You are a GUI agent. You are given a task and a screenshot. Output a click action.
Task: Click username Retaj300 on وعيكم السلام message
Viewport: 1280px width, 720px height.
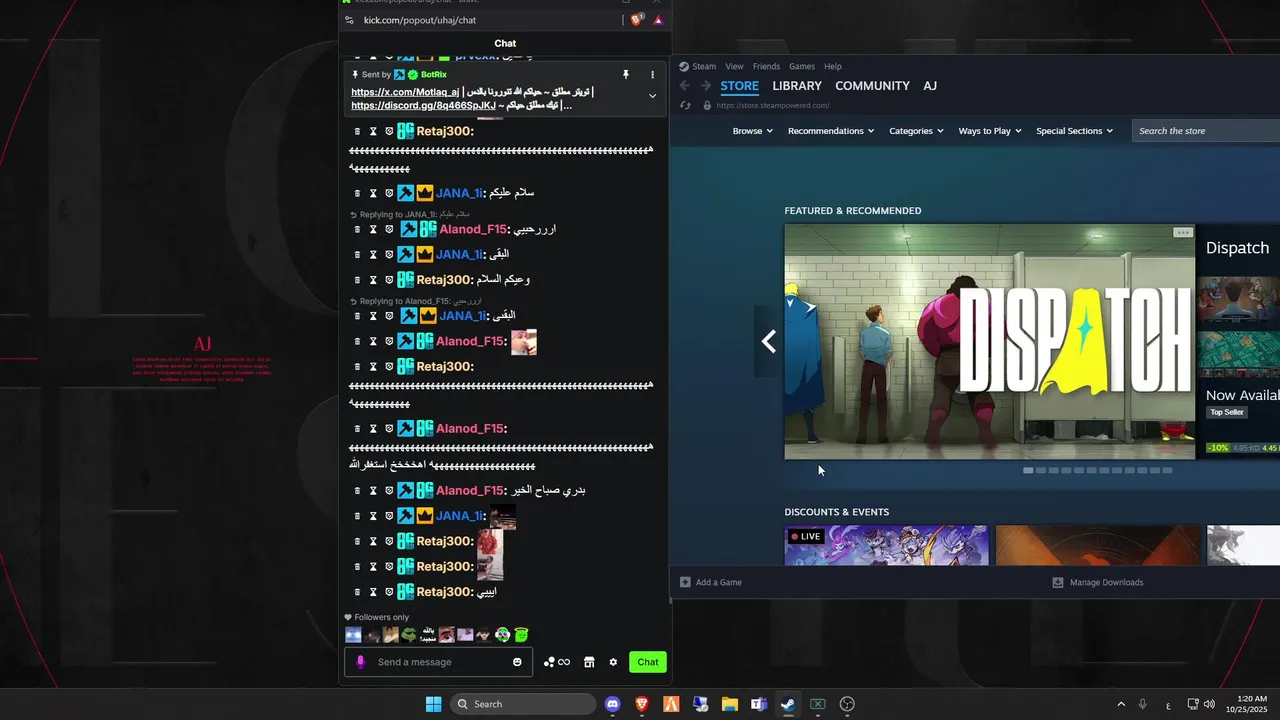445,280
